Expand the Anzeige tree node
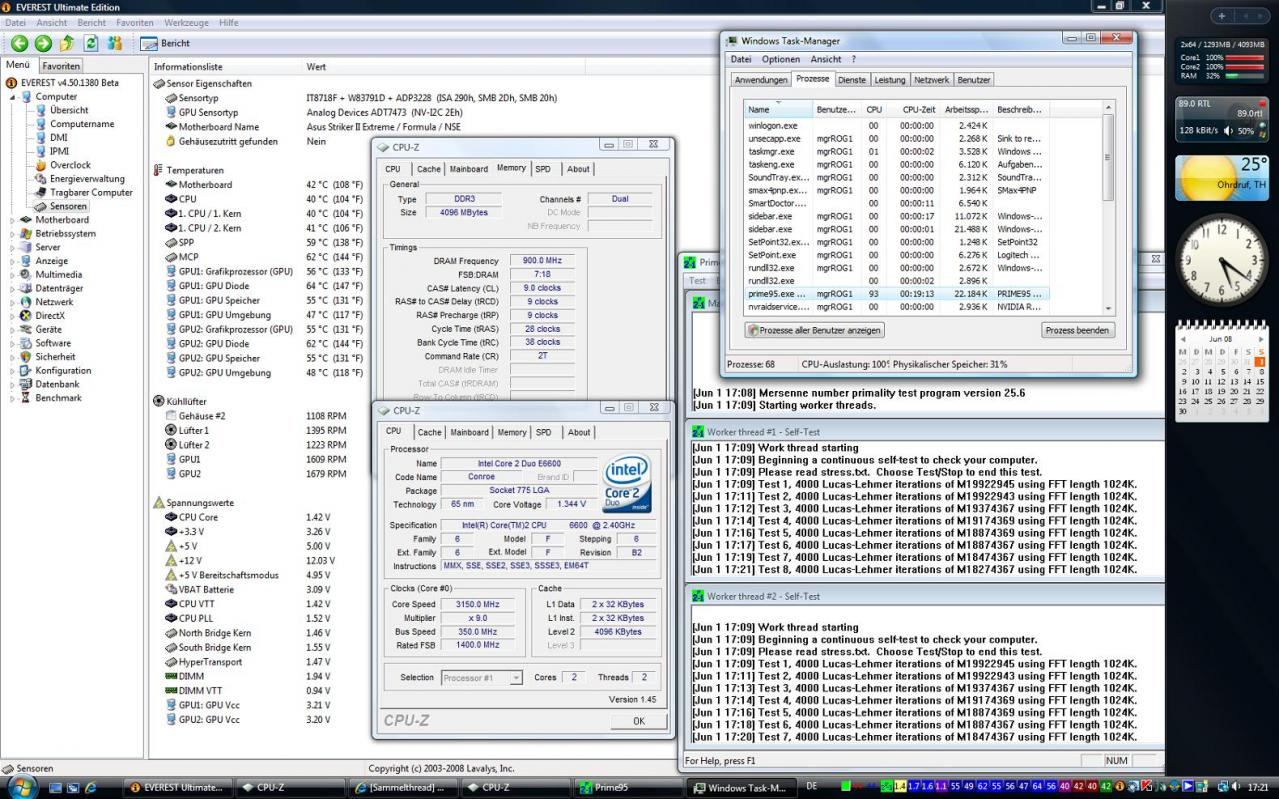Image resolution: width=1279 pixels, height=799 pixels. pyautogui.click(x=12, y=261)
